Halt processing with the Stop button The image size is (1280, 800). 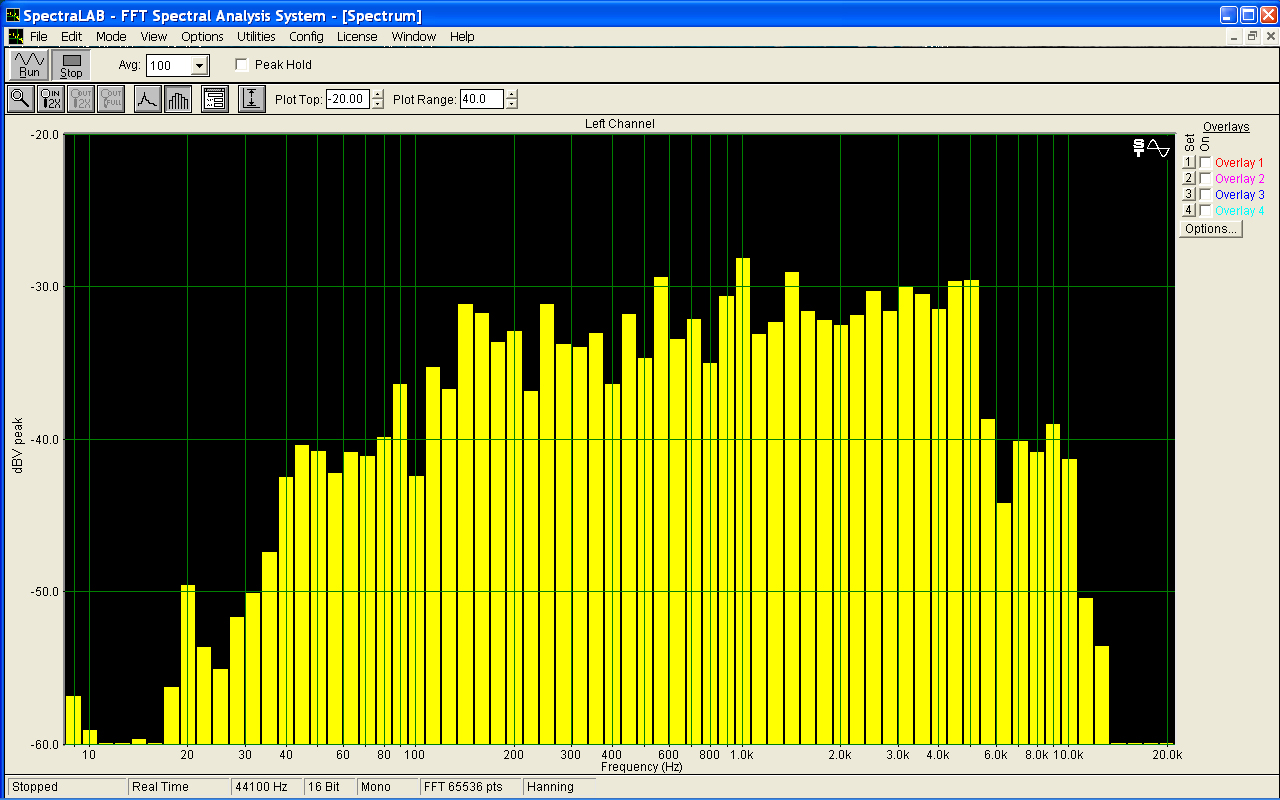pos(71,65)
